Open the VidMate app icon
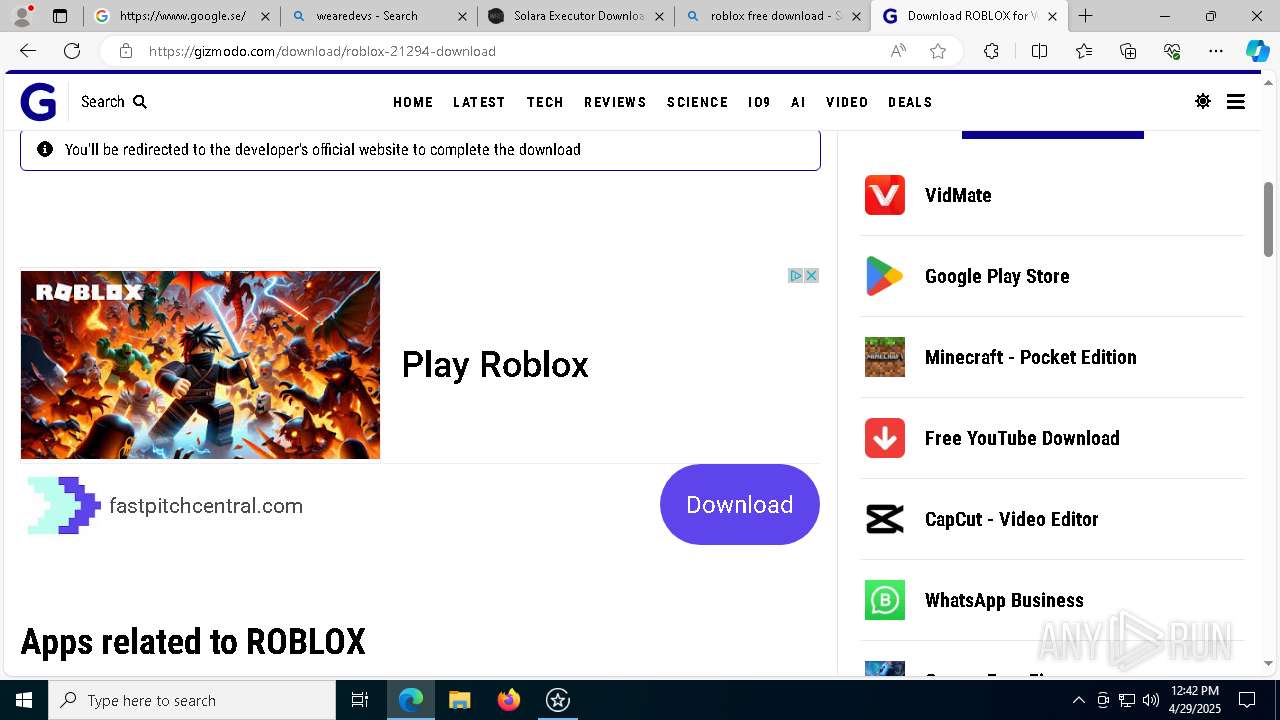Image resolution: width=1280 pixels, height=720 pixels. (885, 195)
